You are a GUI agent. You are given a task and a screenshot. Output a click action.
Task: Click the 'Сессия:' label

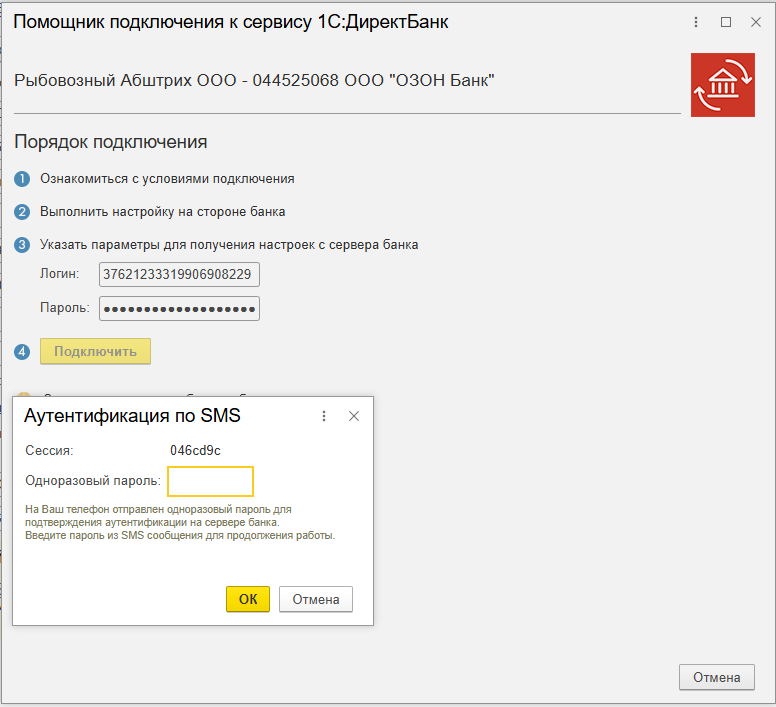(x=49, y=450)
